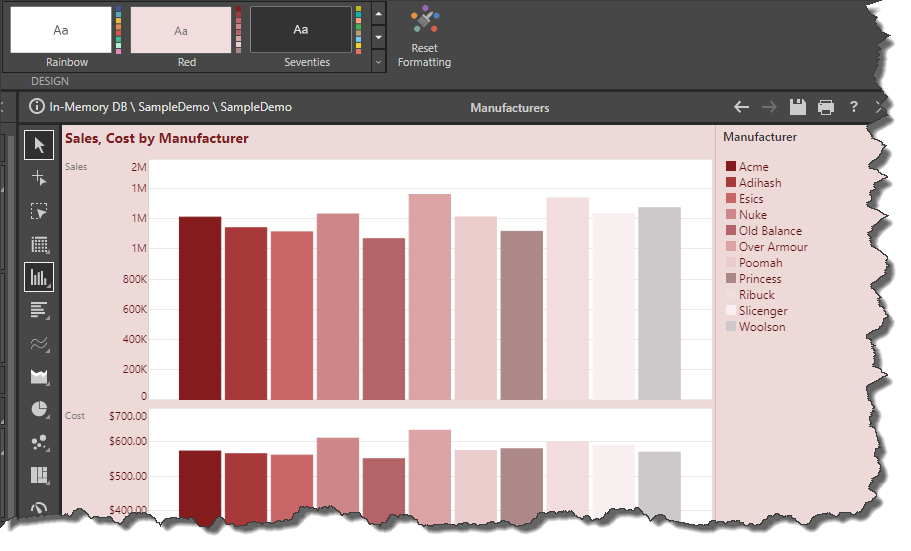Go back using the left arrow
The height and width of the screenshot is (551, 911).
(741, 107)
